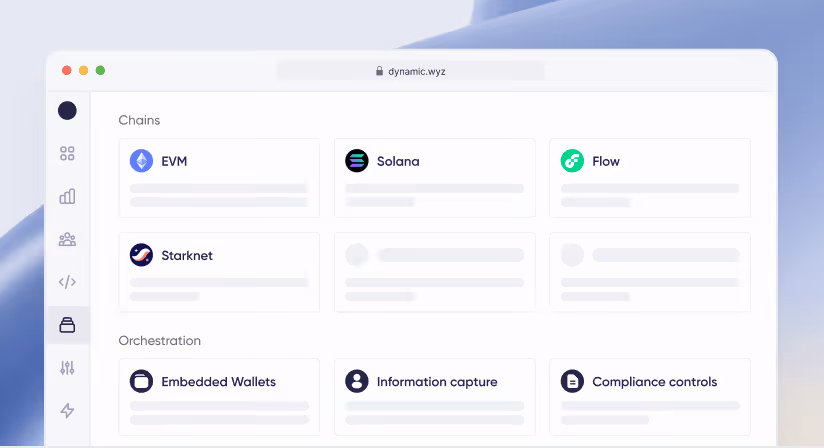The width and height of the screenshot is (824, 448).
Task: Open the Starknet chain card
Action: click(x=219, y=272)
